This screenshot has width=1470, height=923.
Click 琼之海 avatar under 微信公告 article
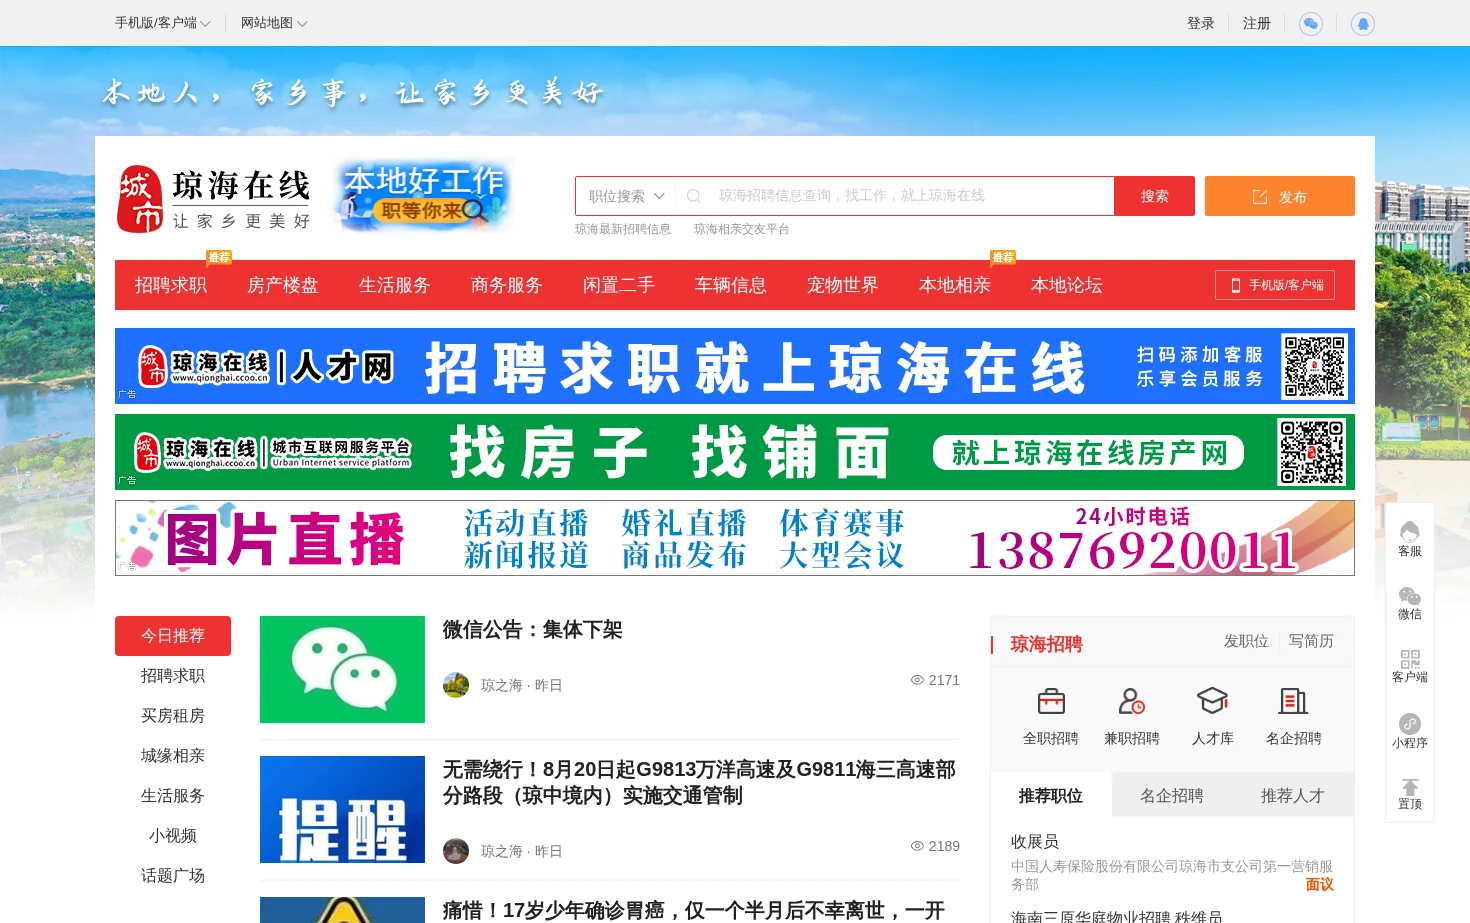(x=456, y=685)
